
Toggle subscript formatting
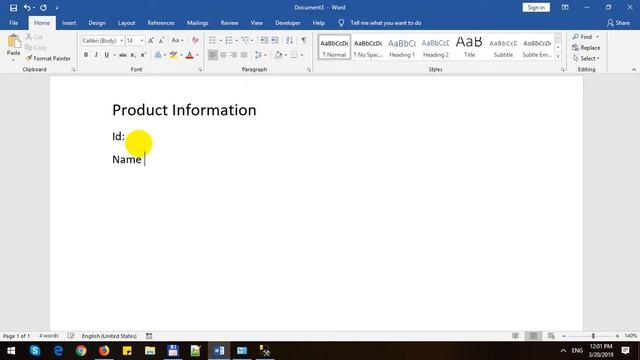click(x=133, y=55)
